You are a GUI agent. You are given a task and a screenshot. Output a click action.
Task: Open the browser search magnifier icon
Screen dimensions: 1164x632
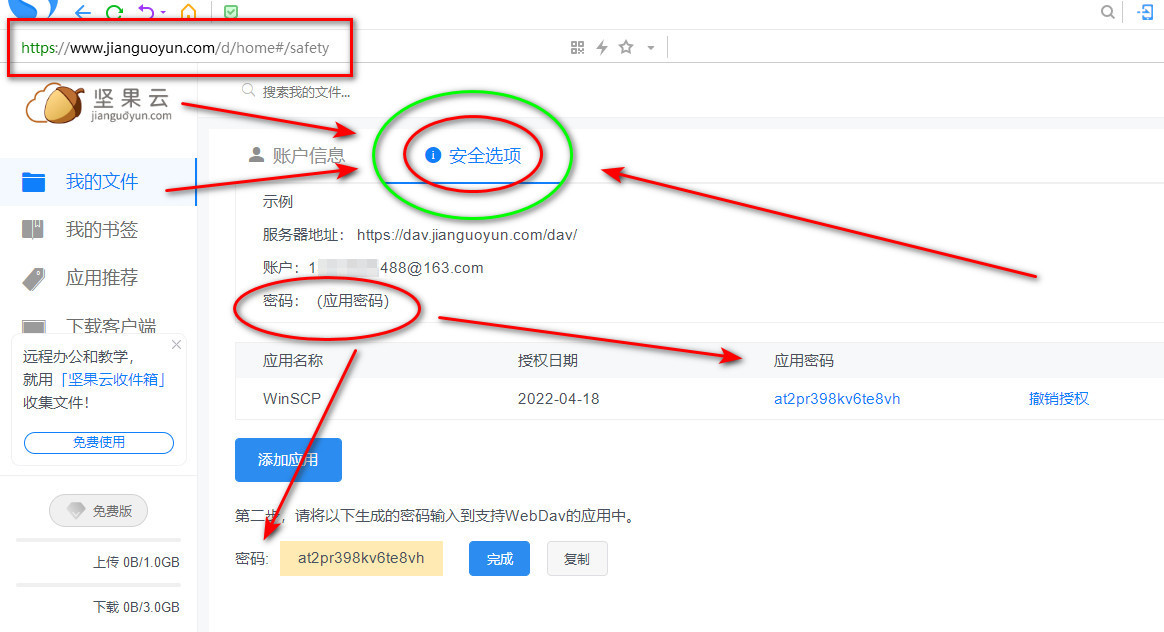click(1108, 12)
